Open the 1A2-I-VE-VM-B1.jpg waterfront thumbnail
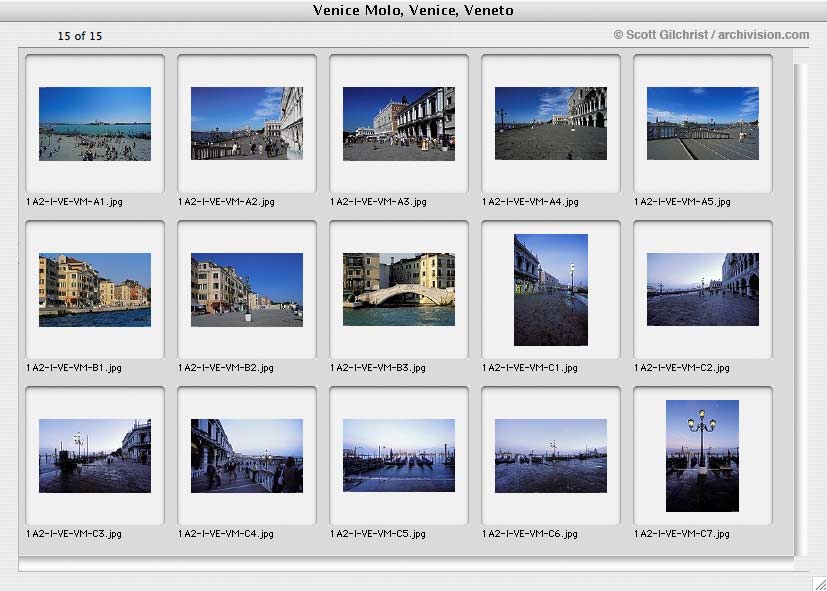 [x=95, y=290]
